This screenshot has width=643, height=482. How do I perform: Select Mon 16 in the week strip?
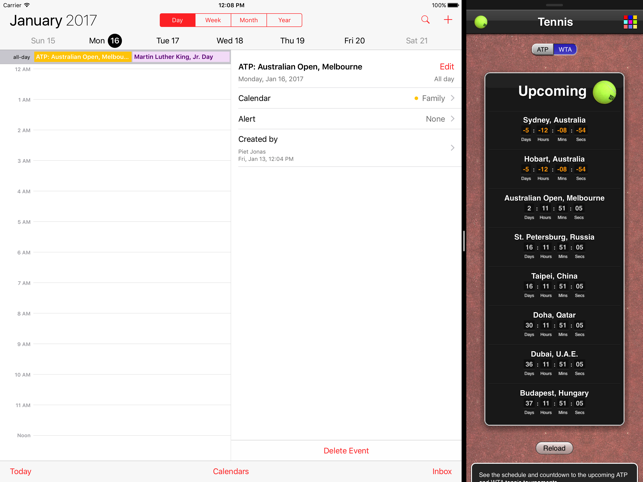[x=105, y=41]
